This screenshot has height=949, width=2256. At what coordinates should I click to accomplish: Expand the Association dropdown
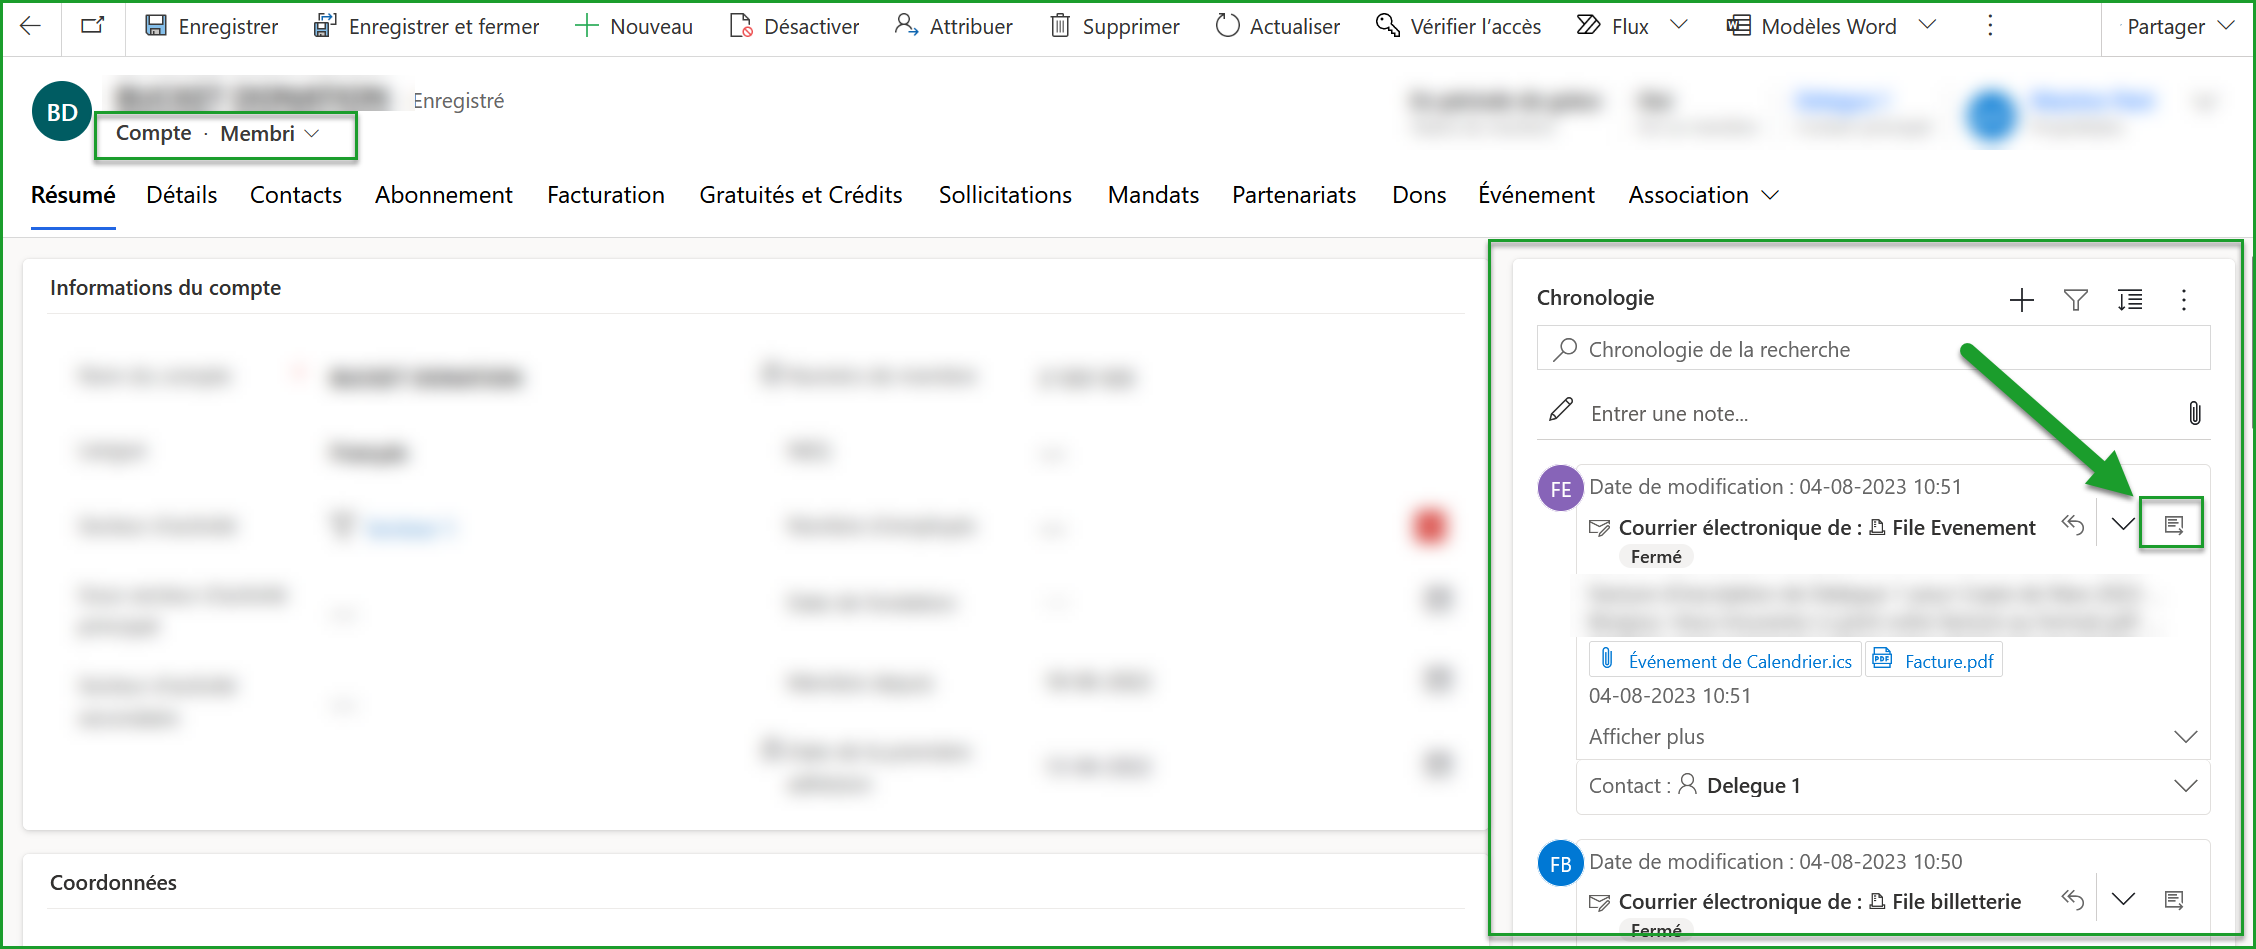1770,195
